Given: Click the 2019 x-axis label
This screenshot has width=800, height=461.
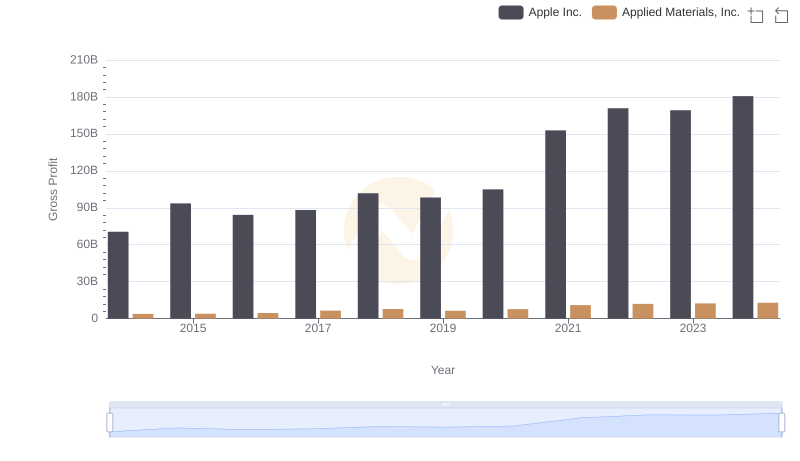Looking at the screenshot, I should point(443,328).
